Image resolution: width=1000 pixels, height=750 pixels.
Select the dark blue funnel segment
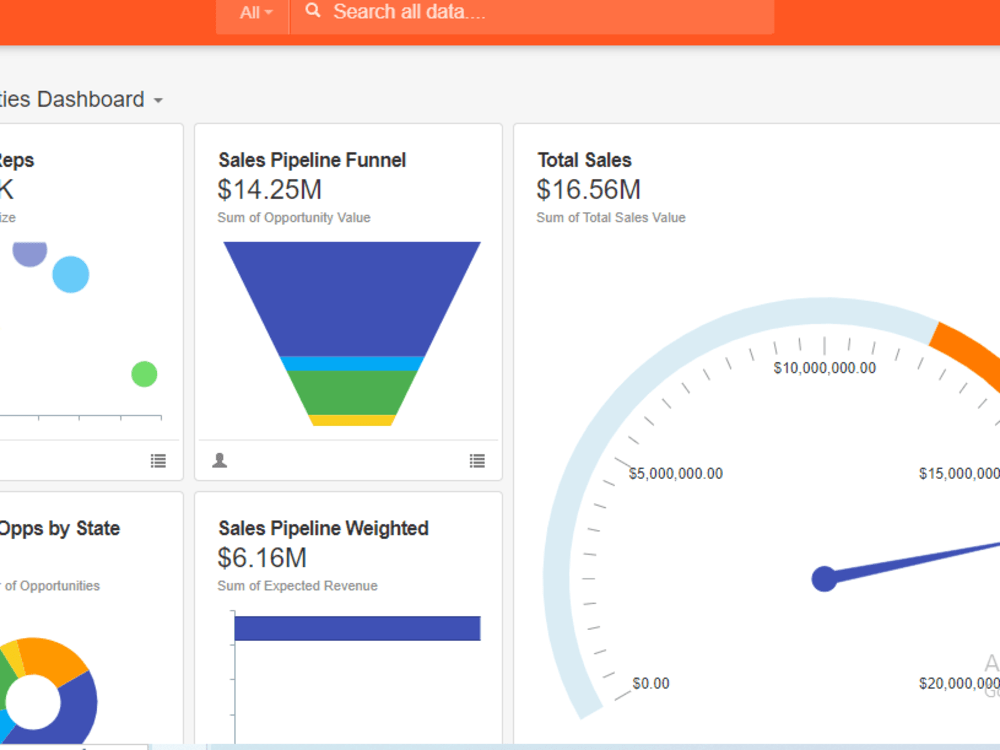click(351, 298)
